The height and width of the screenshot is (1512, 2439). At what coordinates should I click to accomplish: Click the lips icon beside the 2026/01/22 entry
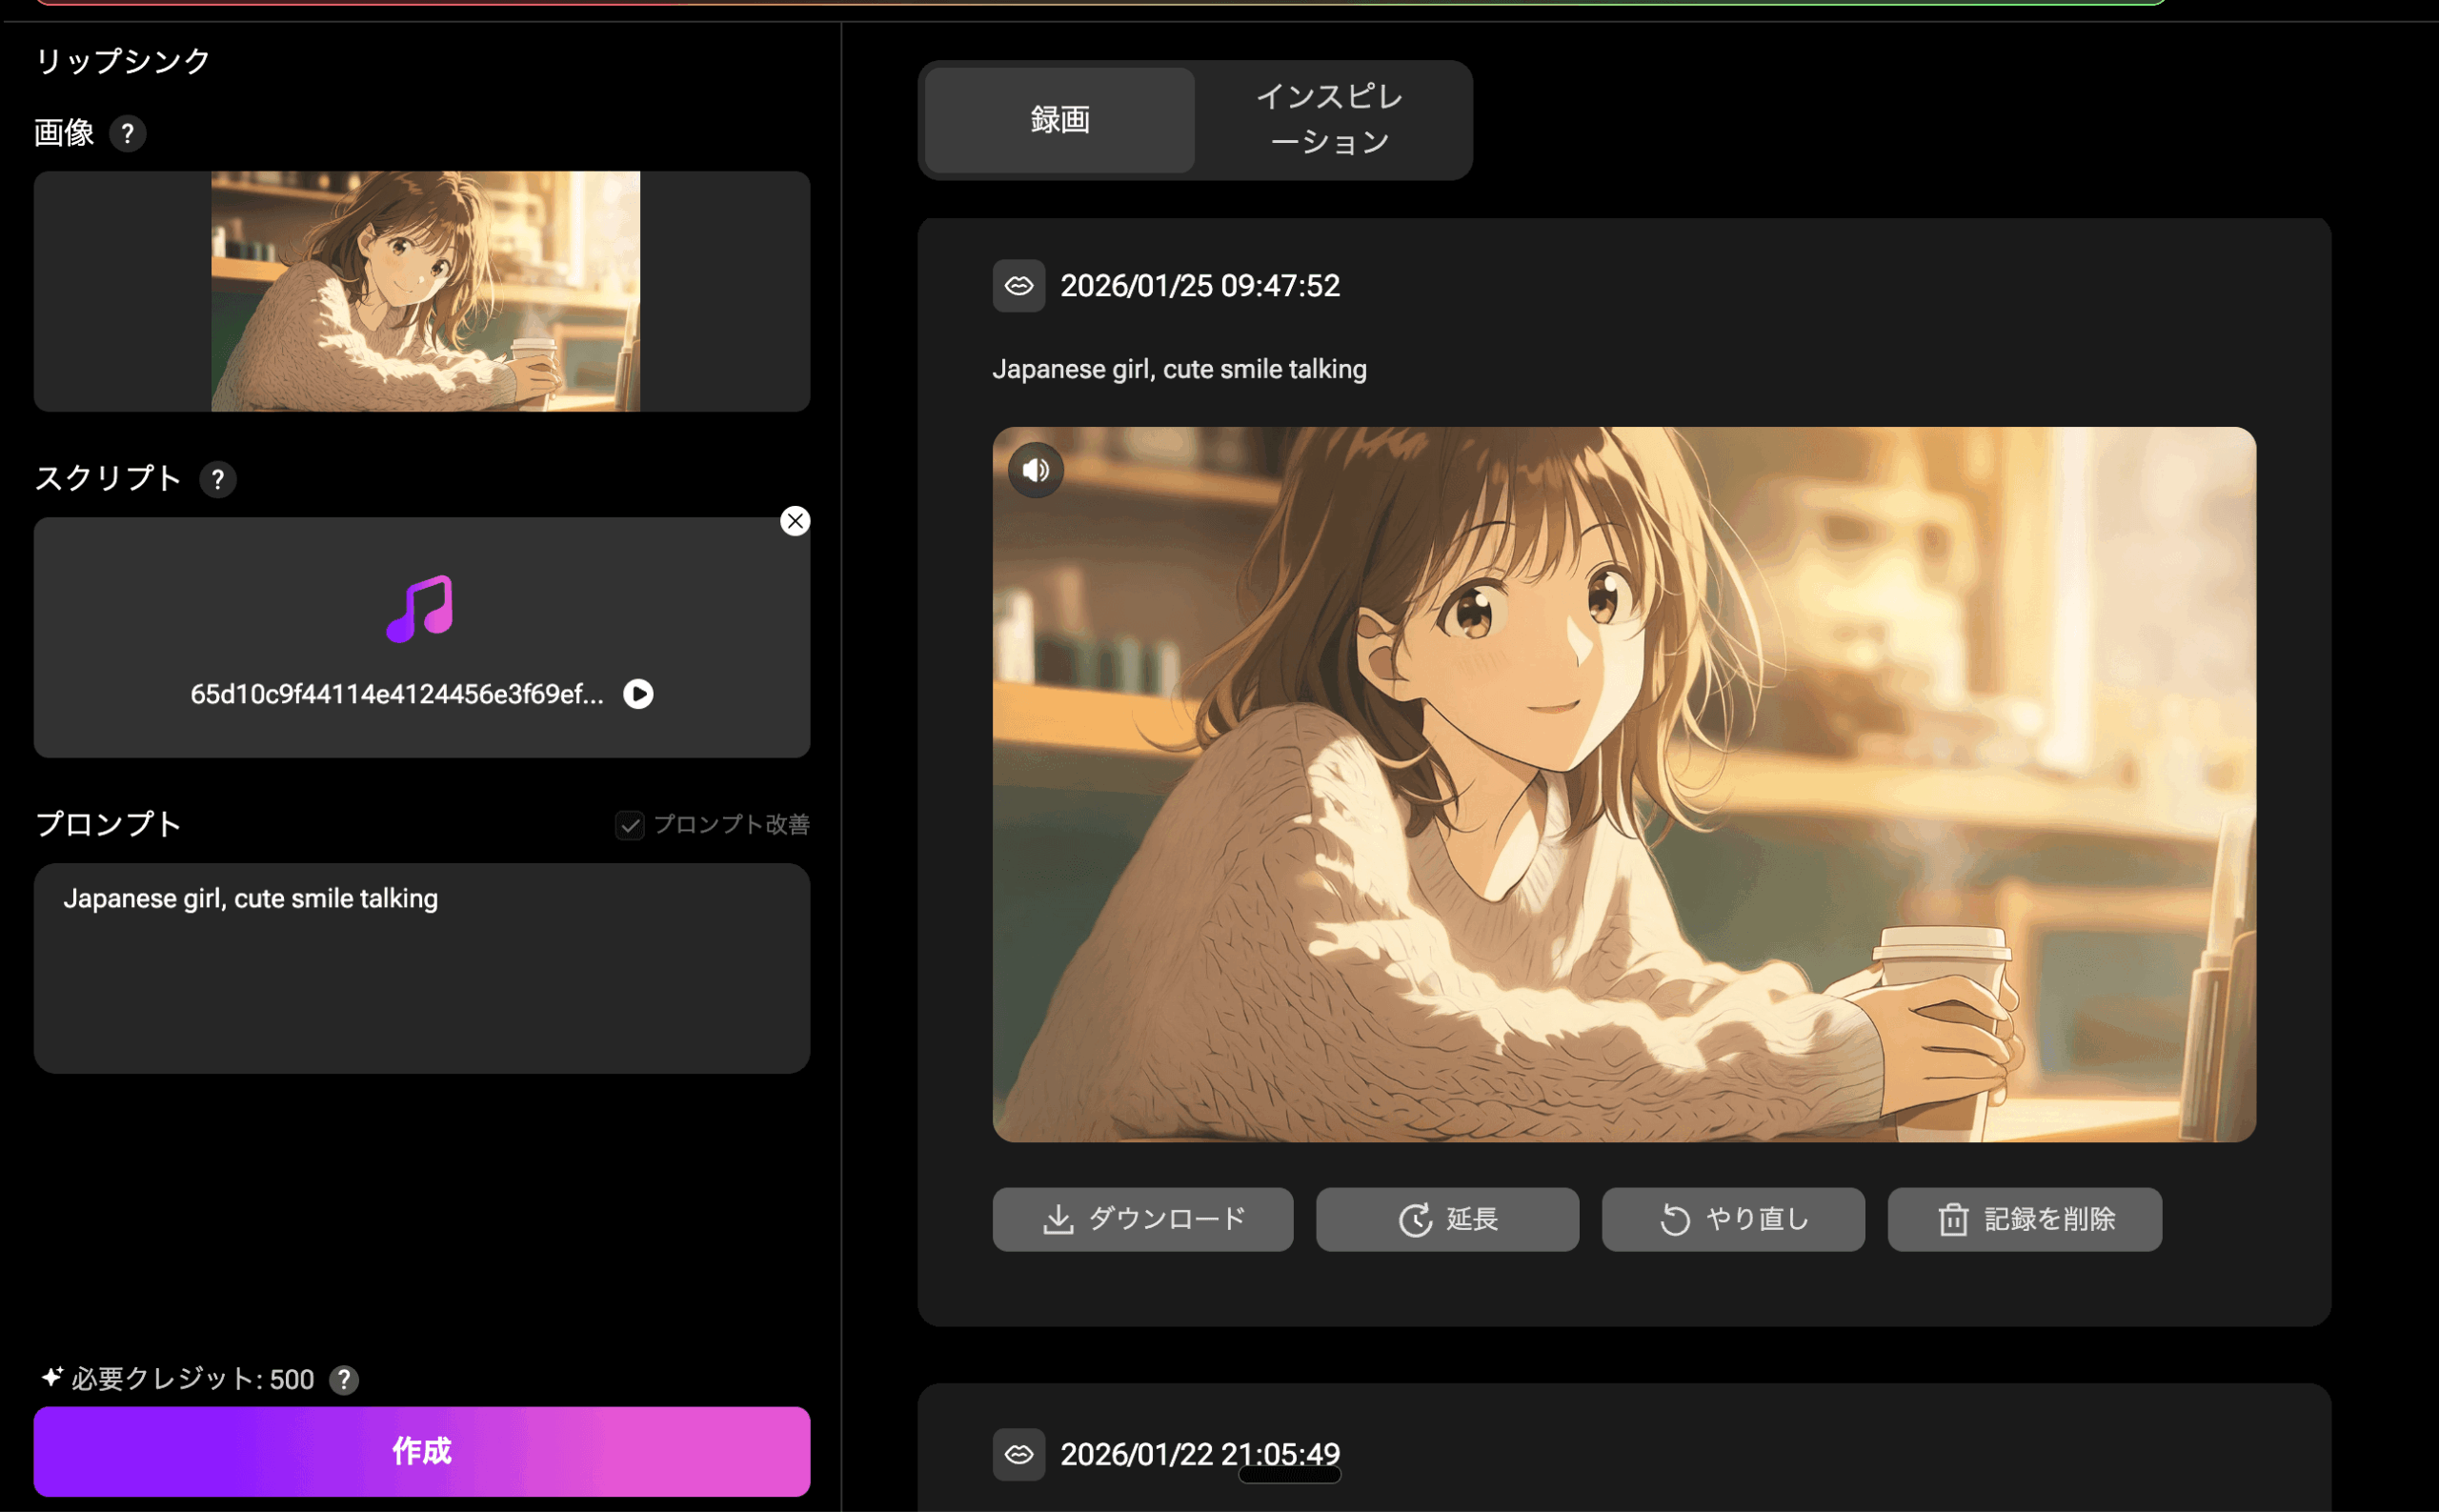(x=1018, y=1454)
